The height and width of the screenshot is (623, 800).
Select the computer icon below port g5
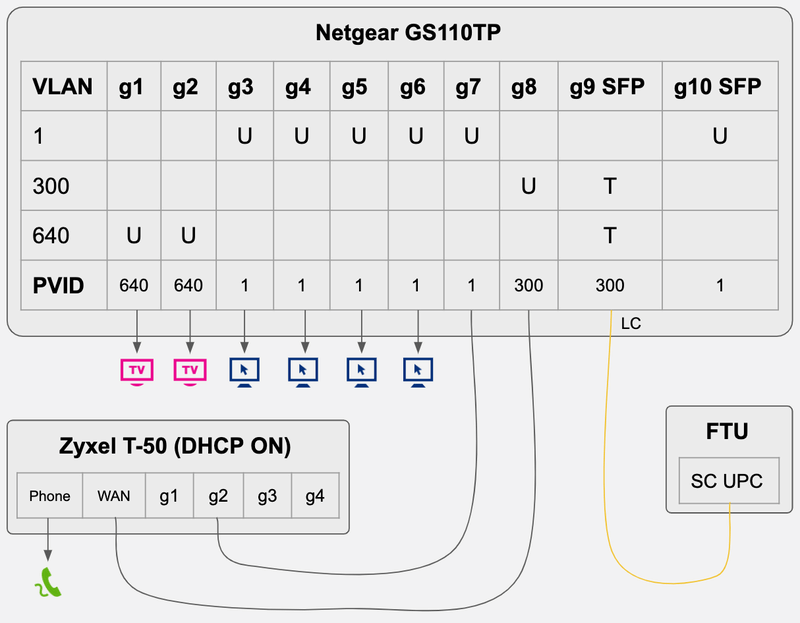[x=362, y=372]
